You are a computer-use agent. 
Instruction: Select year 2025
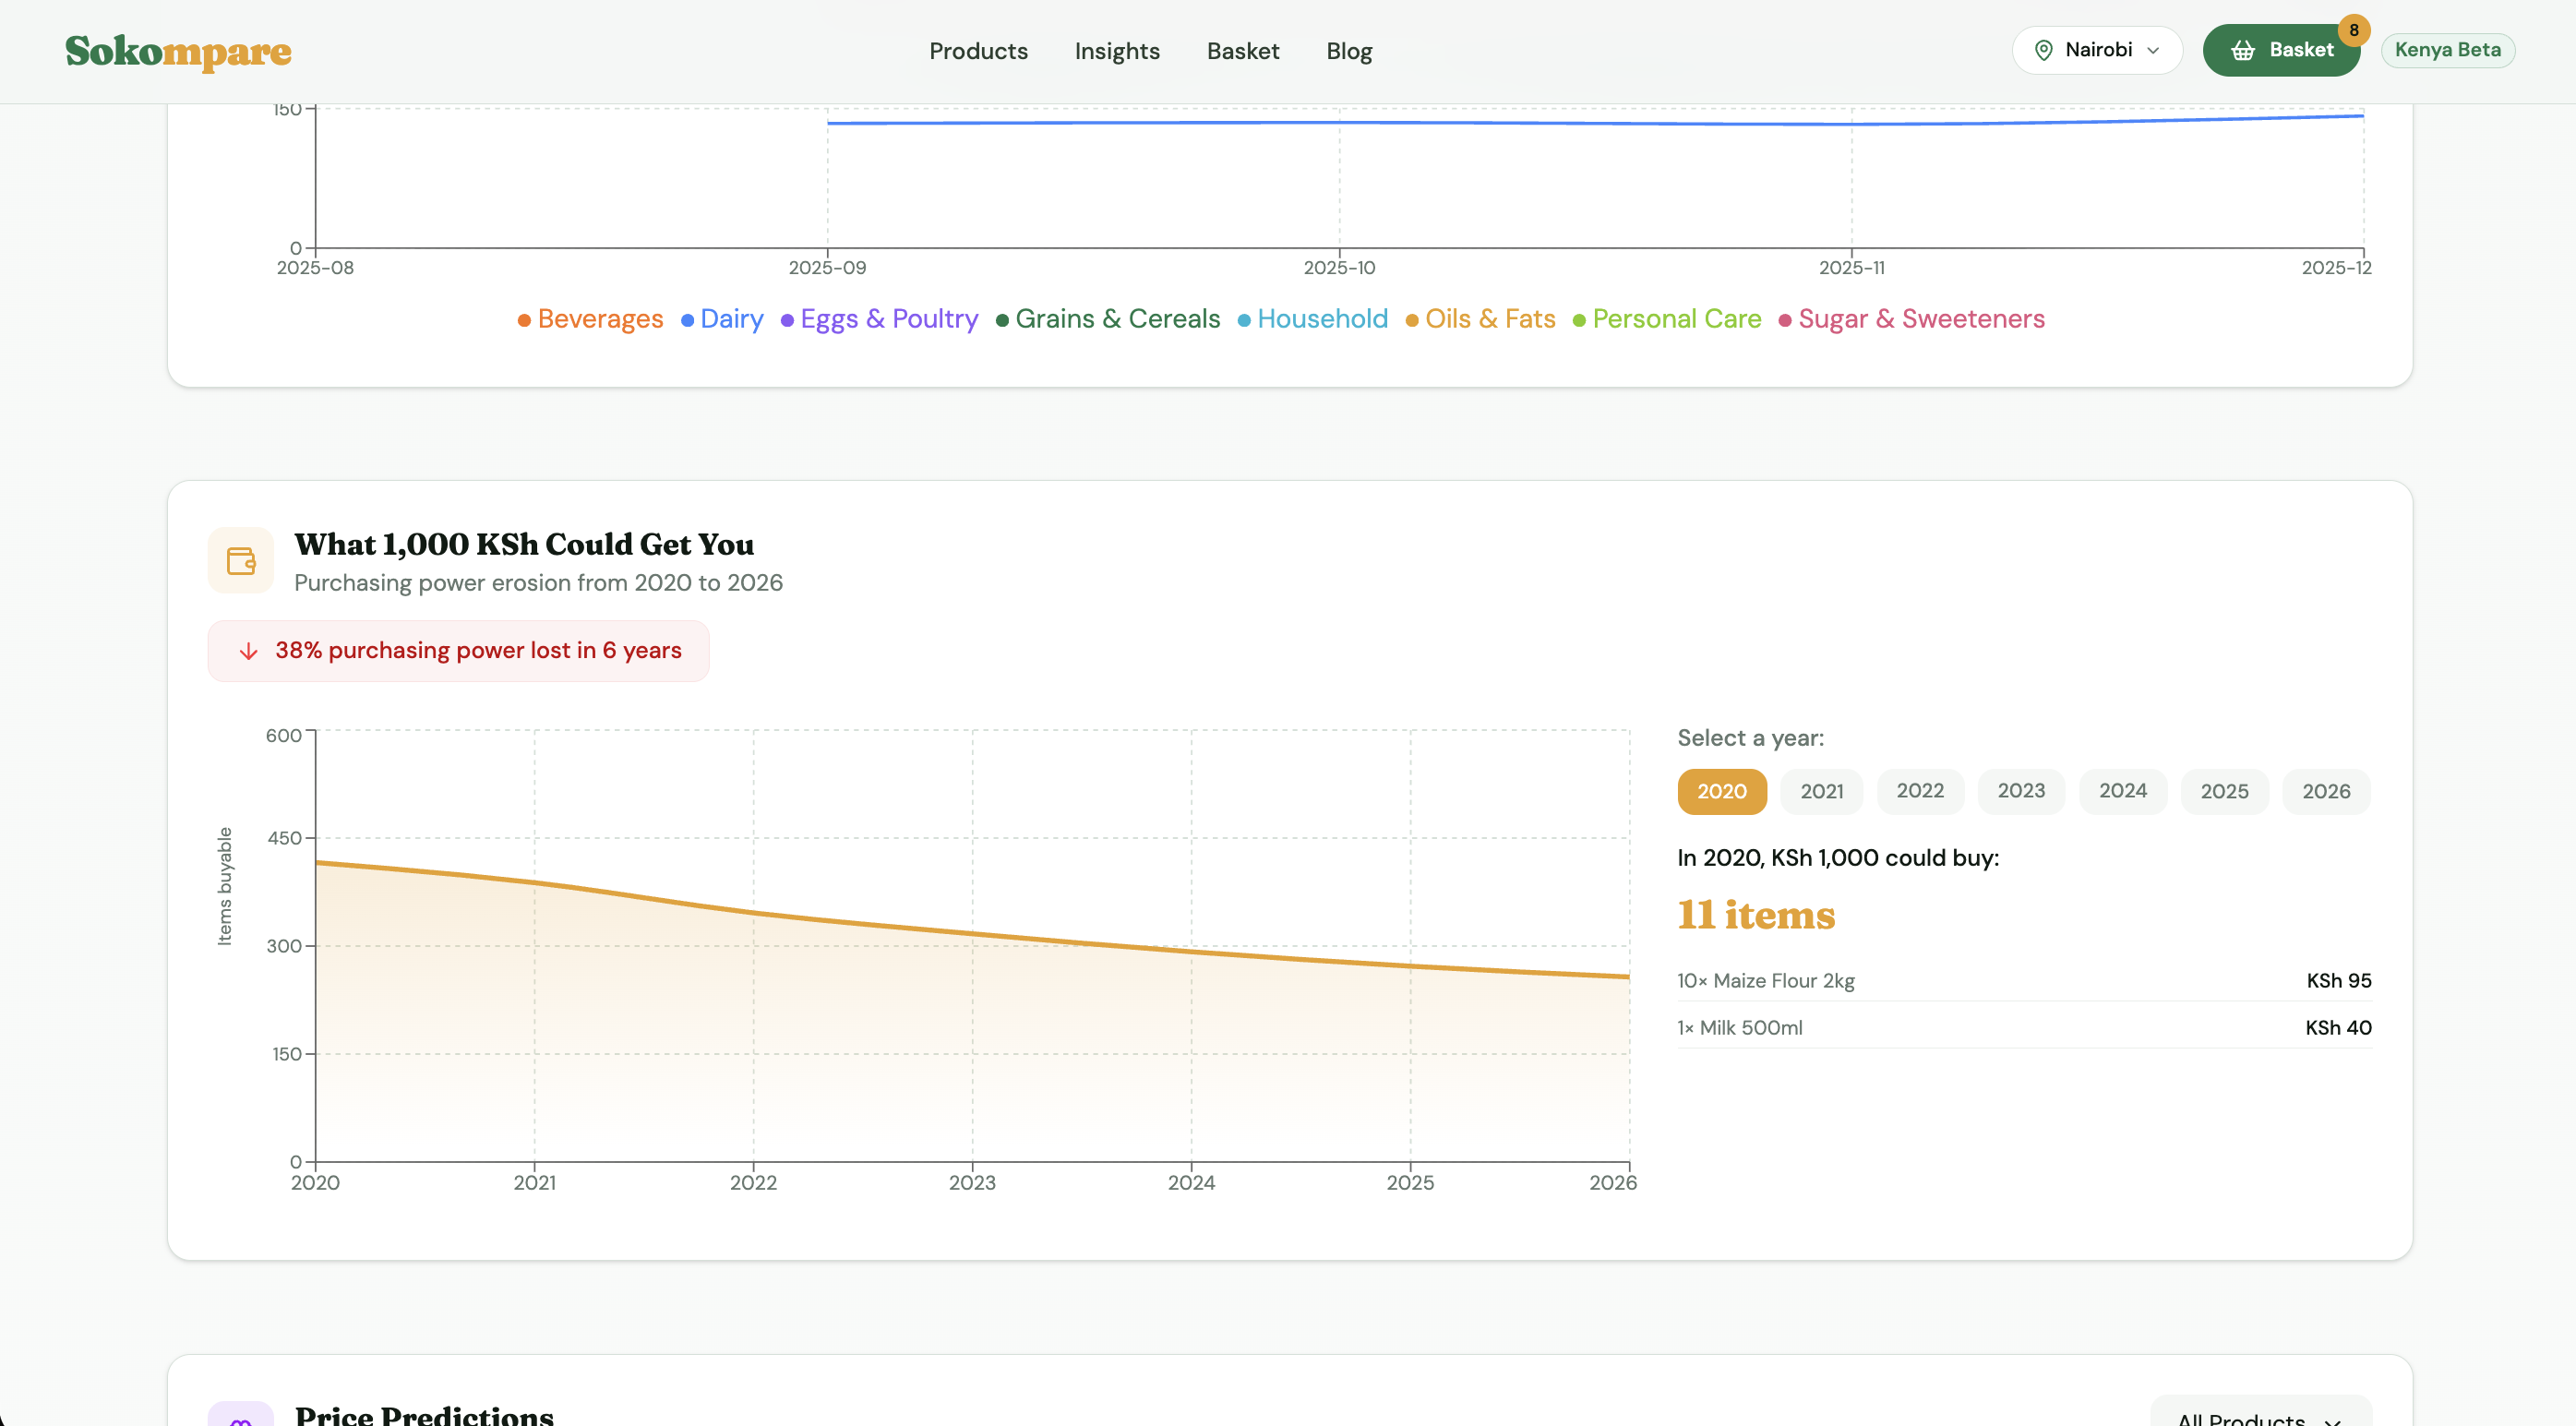pyautogui.click(x=2225, y=792)
